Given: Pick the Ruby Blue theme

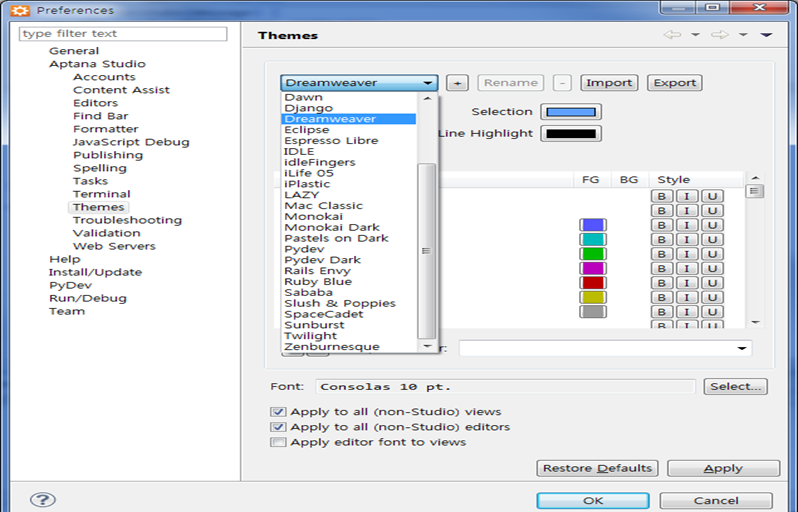Looking at the screenshot, I should click(318, 281).
